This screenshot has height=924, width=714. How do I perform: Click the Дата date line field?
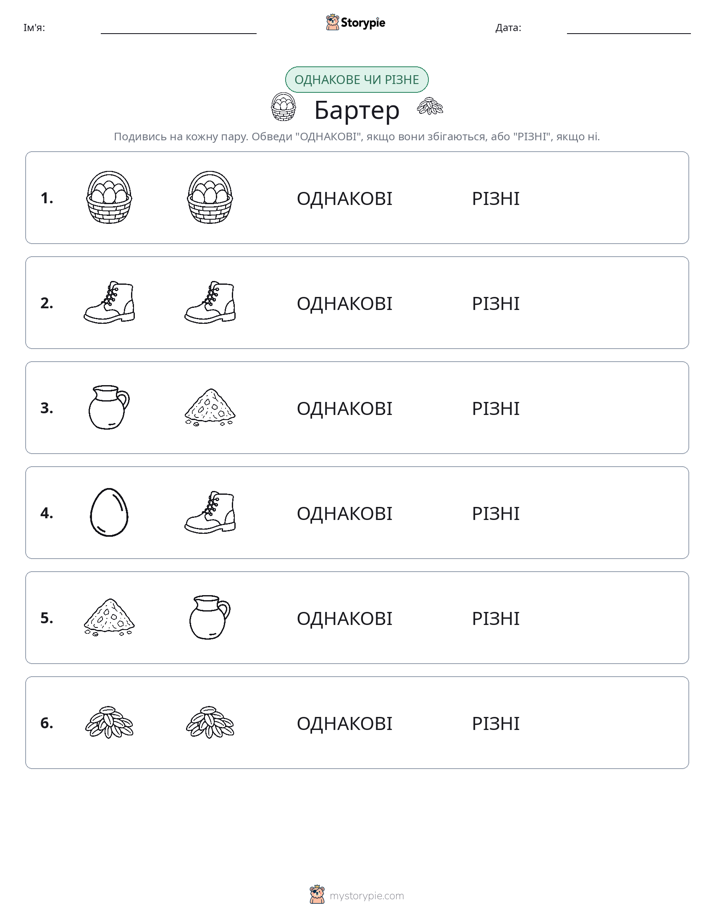click(629, 28)
